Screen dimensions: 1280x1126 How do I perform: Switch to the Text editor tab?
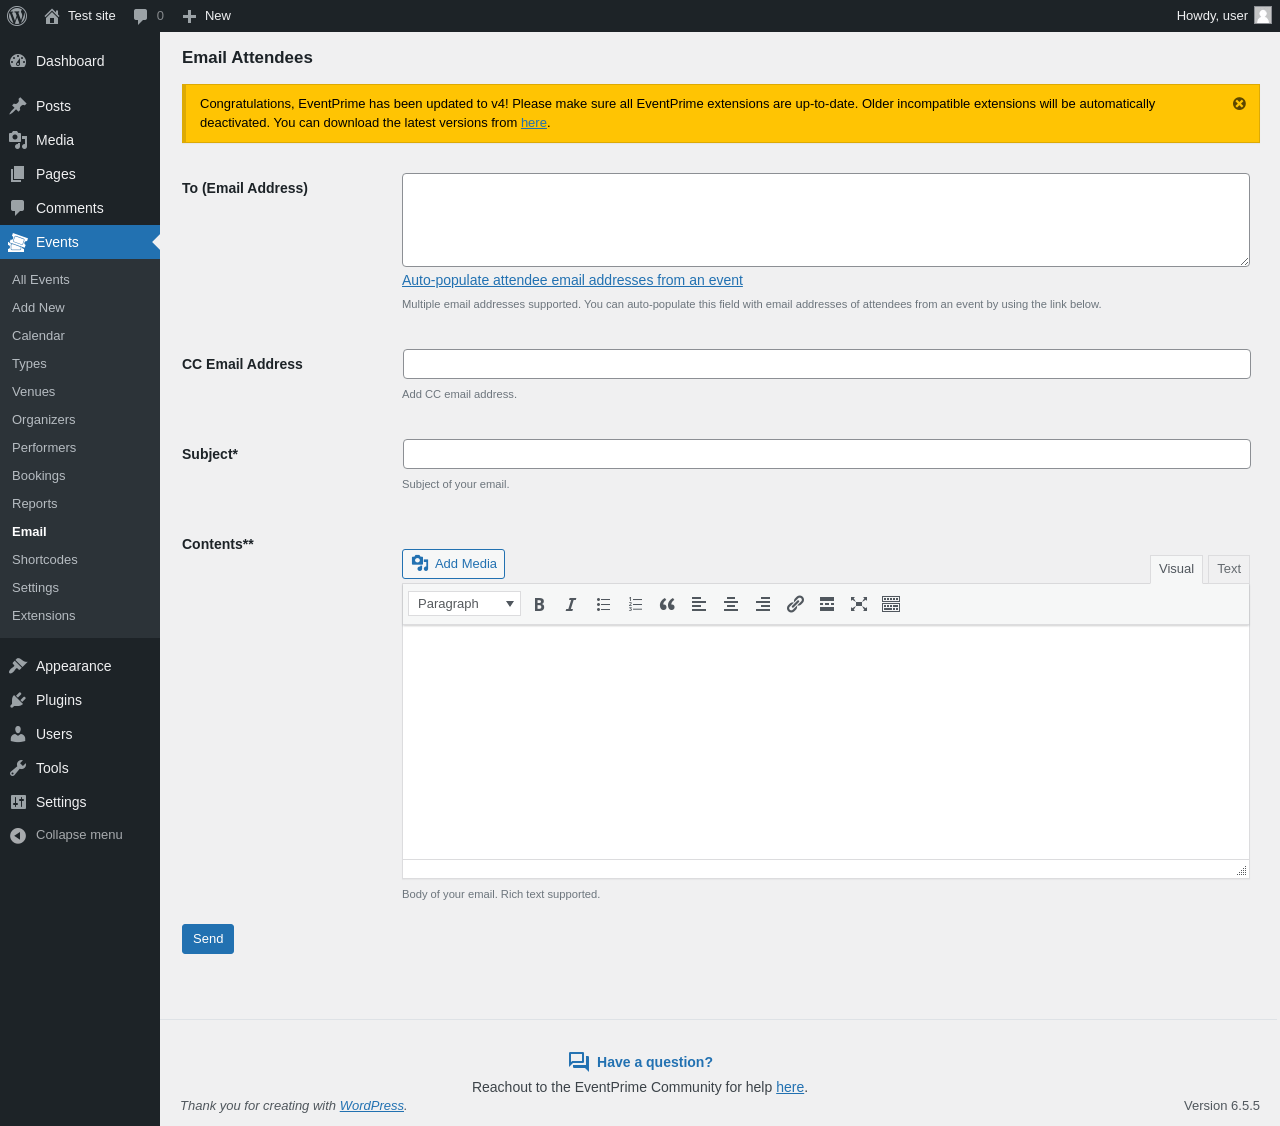[1229, 569]
